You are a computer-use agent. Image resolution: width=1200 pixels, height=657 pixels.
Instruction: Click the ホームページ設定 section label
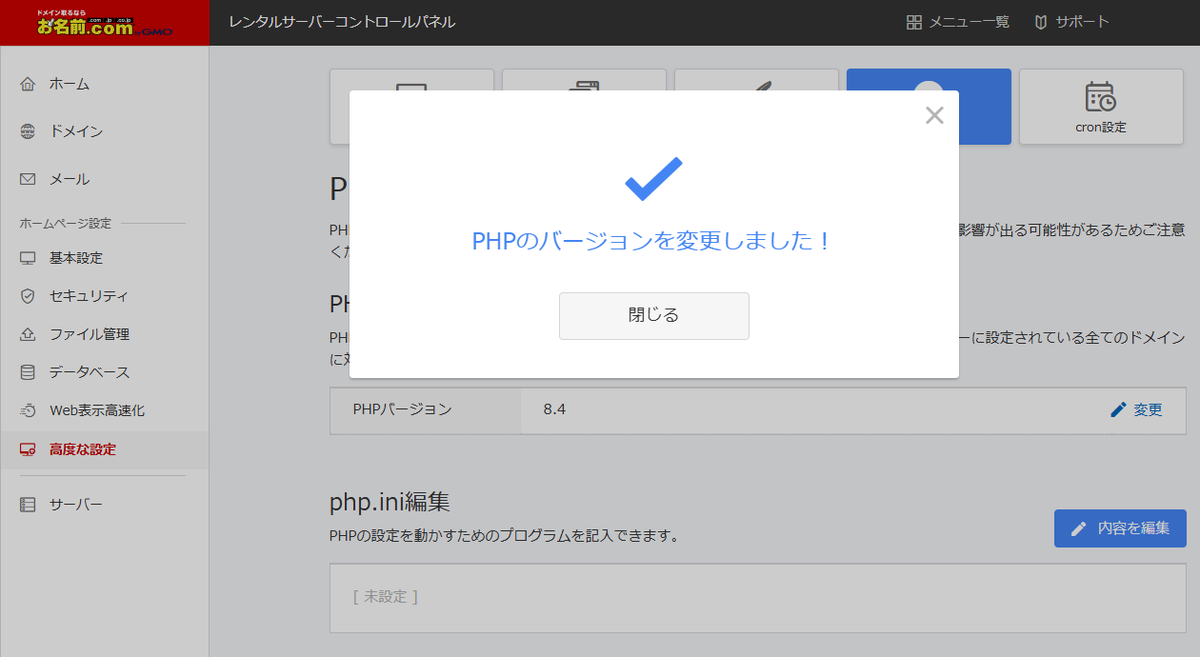tap(66, 223)
